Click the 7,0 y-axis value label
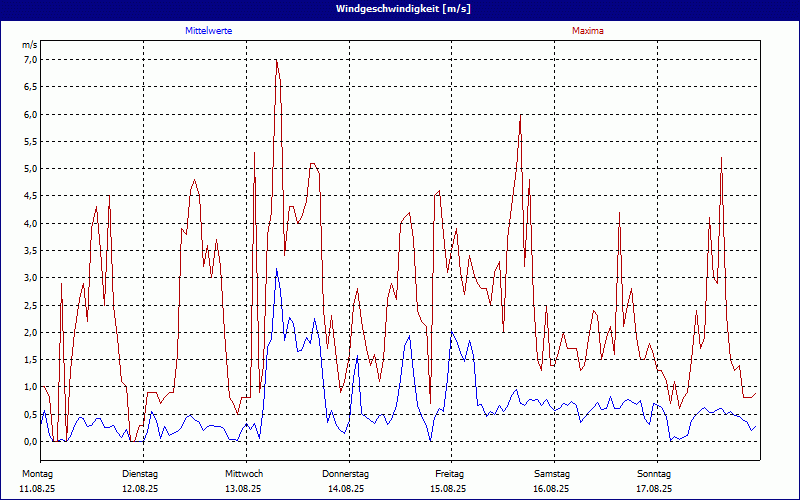This screenshot has width=800, height=500. [x=30, y=60]
